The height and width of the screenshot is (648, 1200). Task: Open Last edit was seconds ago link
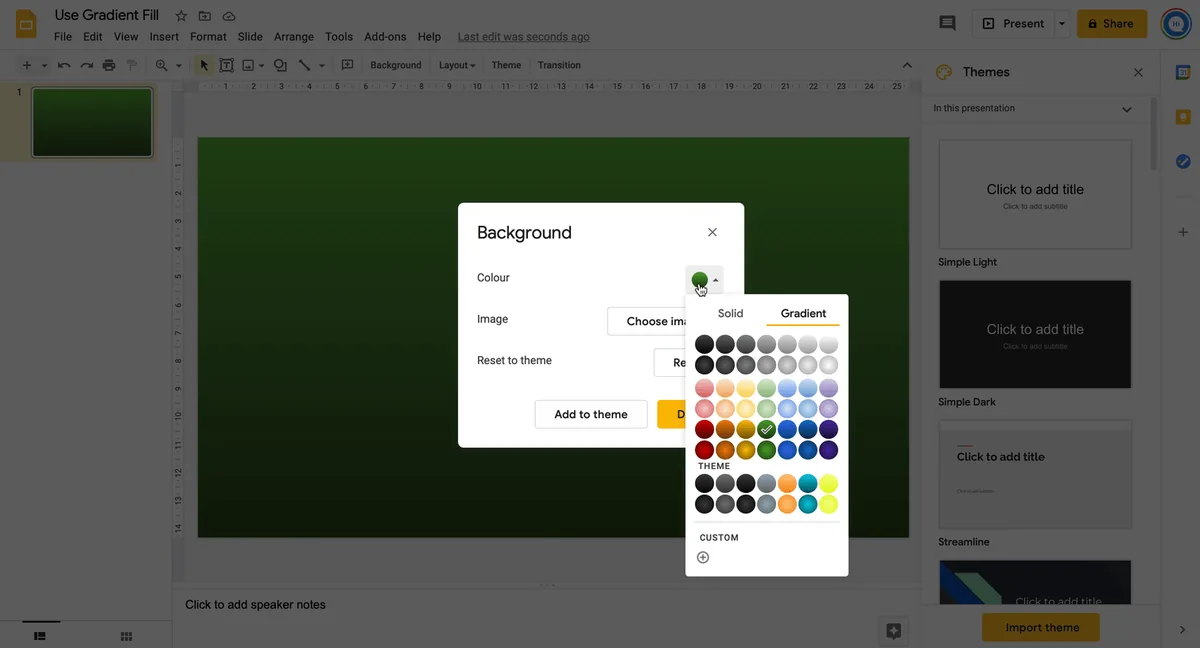523,37
